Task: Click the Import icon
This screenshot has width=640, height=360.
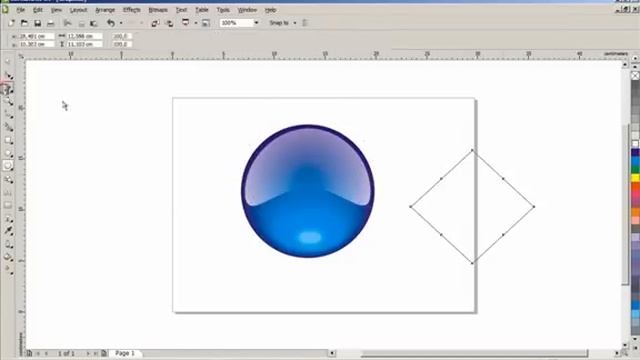Action: point(155,23)
